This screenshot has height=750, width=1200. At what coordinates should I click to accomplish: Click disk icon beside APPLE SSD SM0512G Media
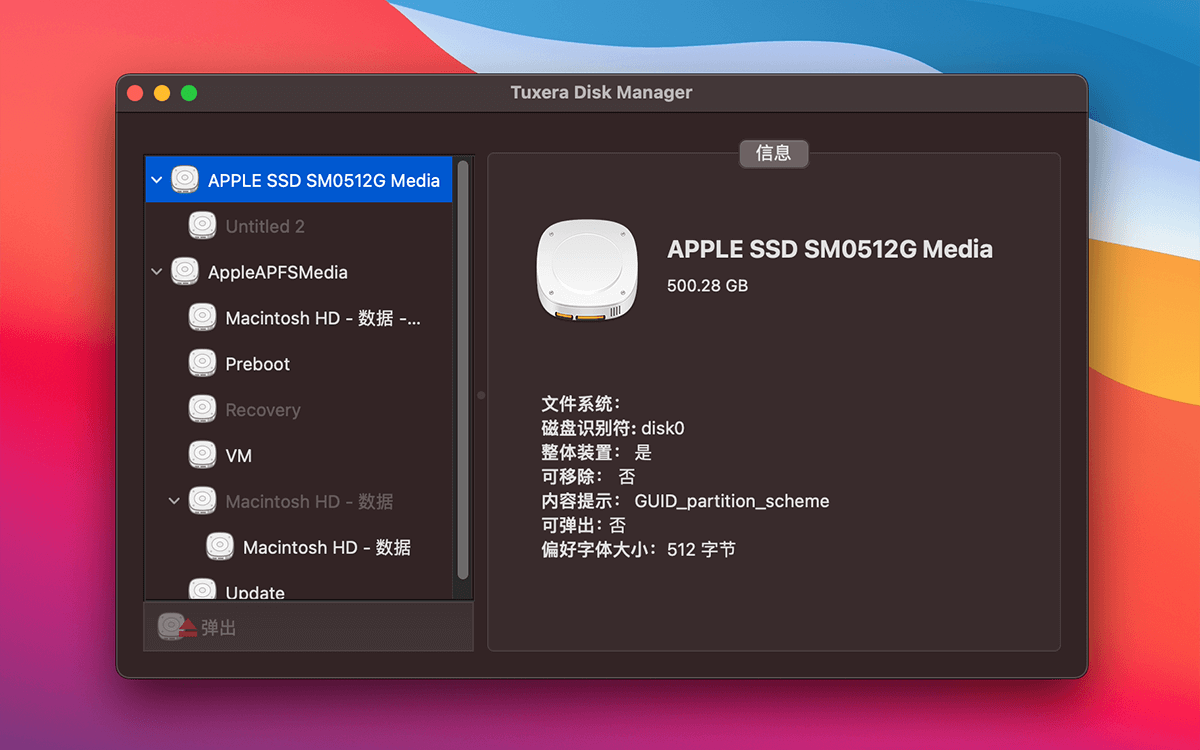(x=185, y=180)
